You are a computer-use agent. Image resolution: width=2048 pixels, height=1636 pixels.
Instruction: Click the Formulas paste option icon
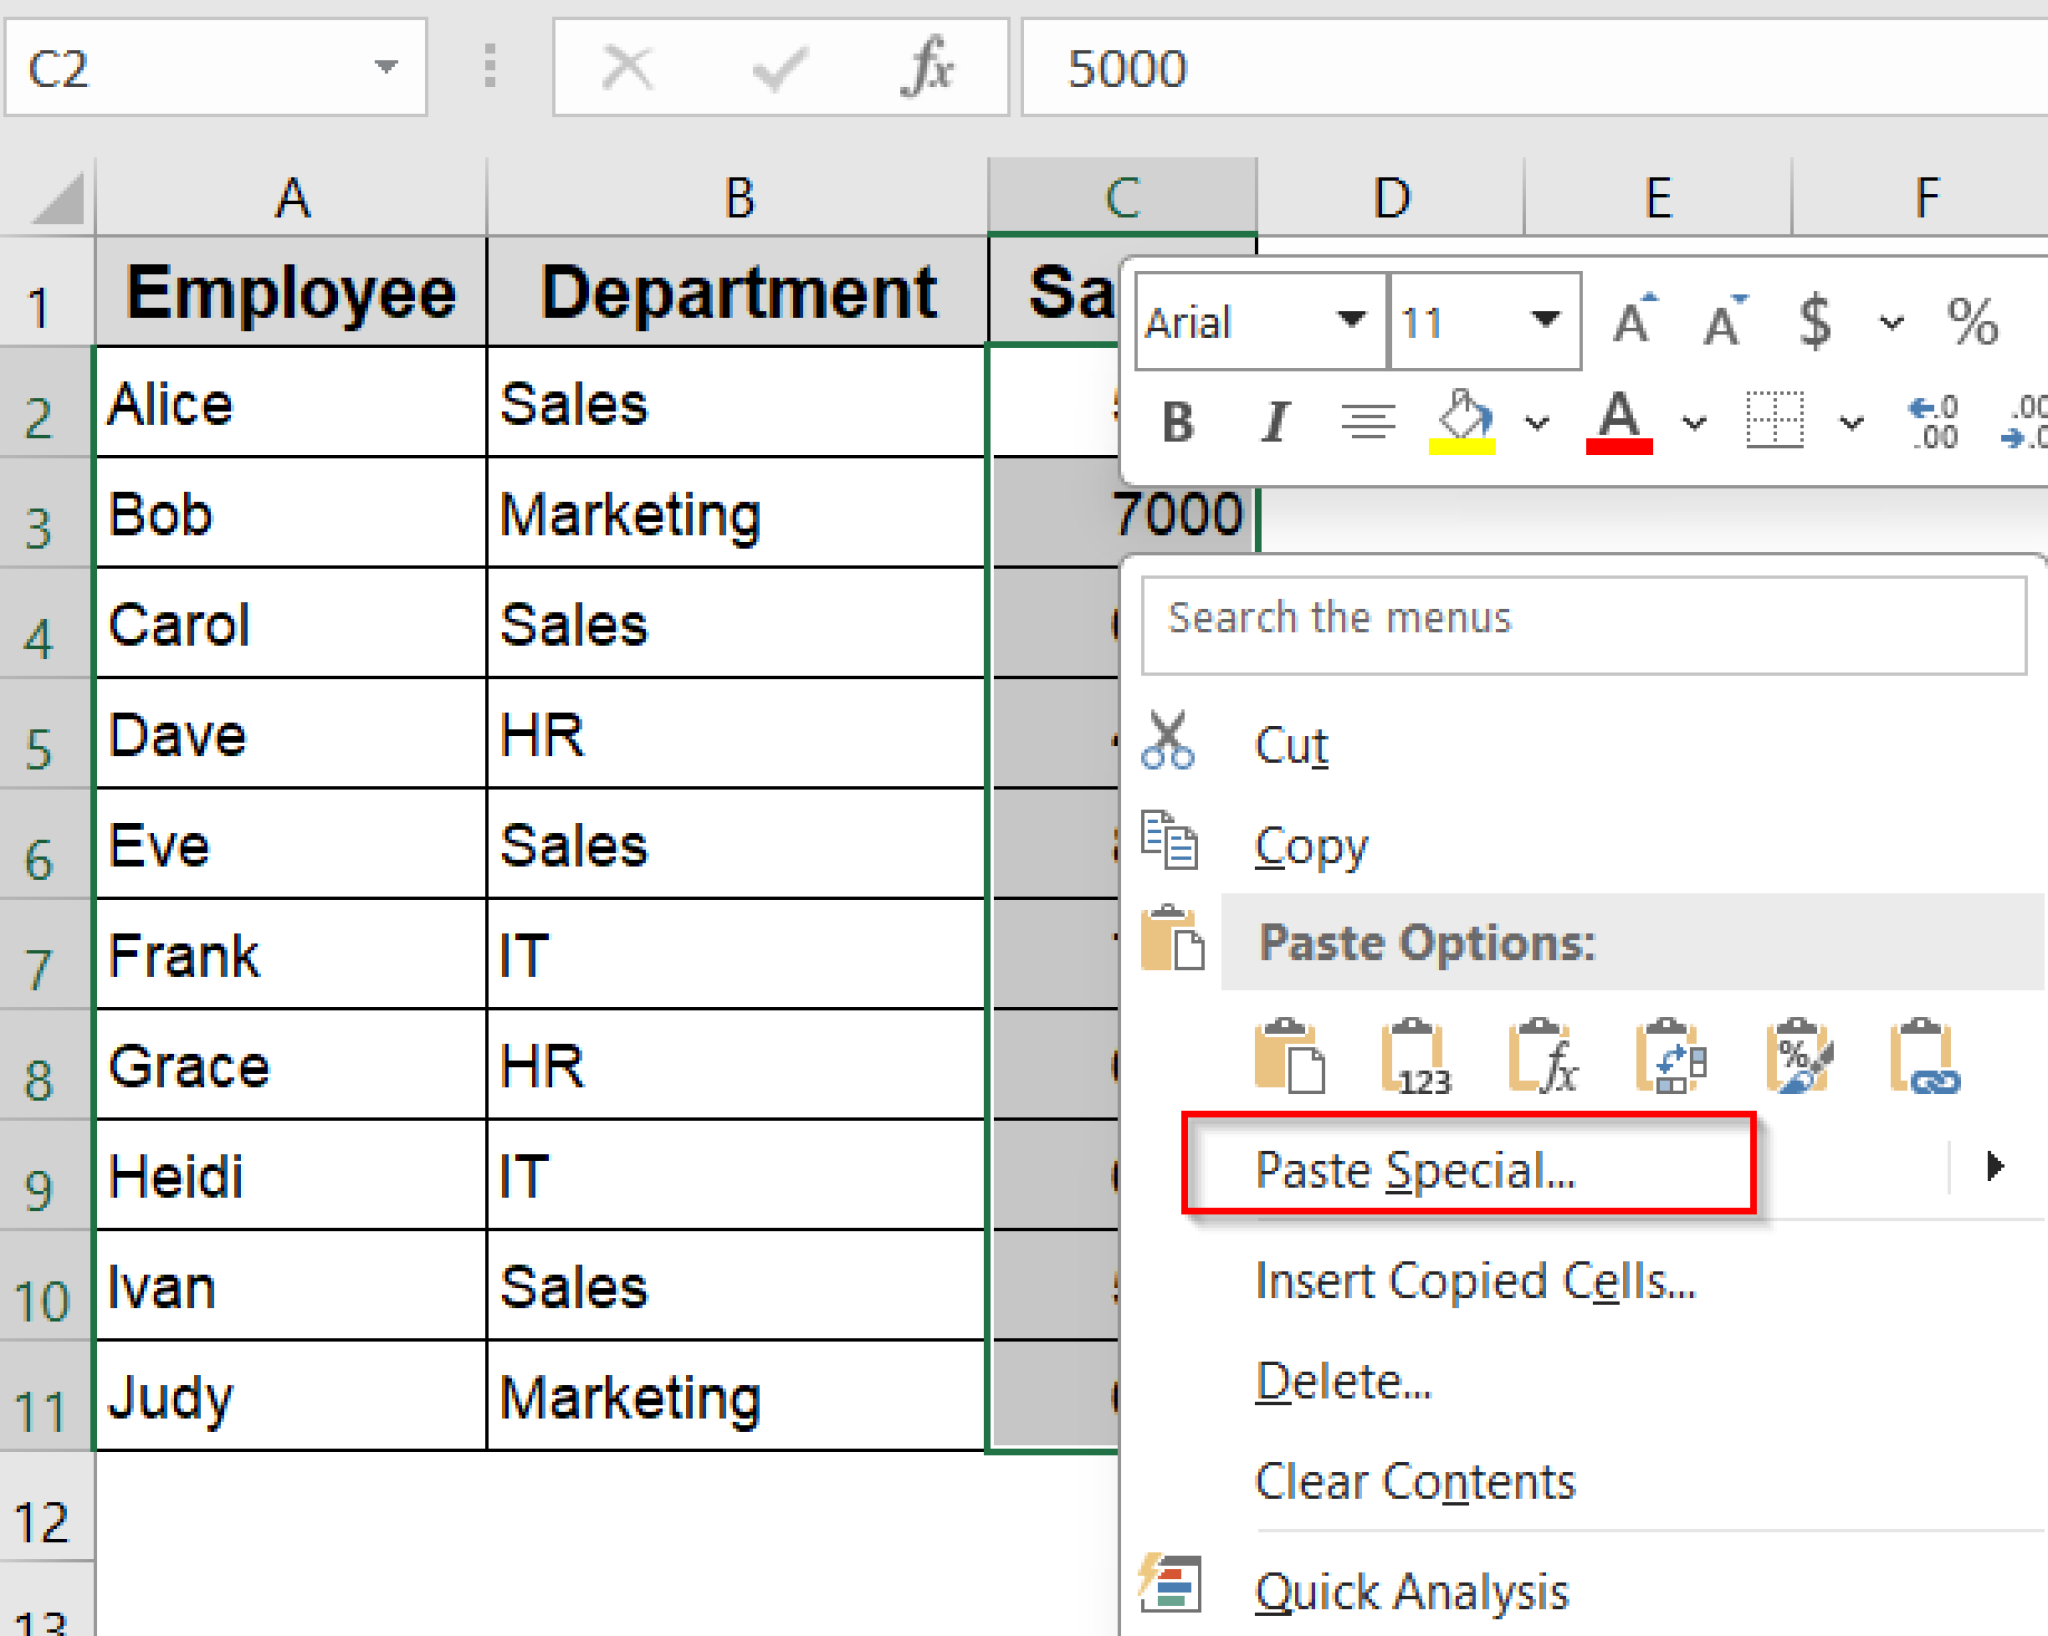(x=1541, y=1055)
